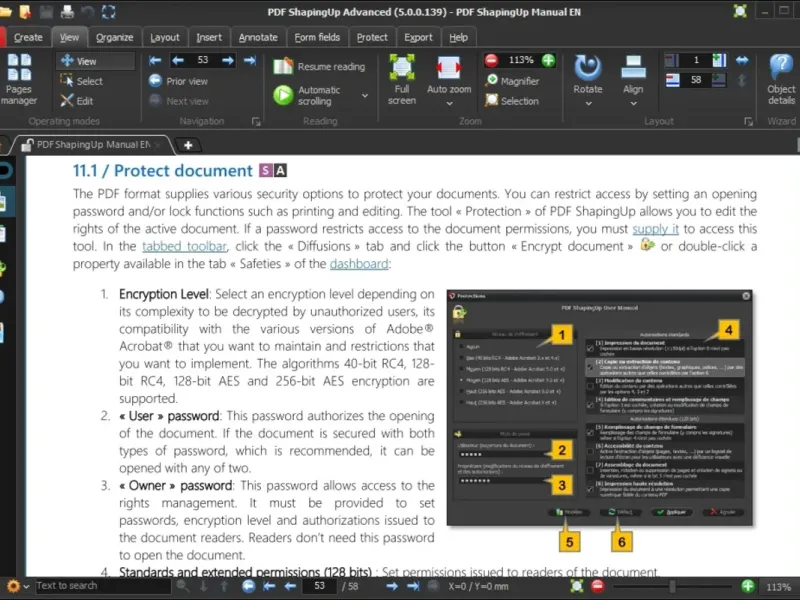
Task: Expand Align dropdown arrow
Action: point(633,104)
